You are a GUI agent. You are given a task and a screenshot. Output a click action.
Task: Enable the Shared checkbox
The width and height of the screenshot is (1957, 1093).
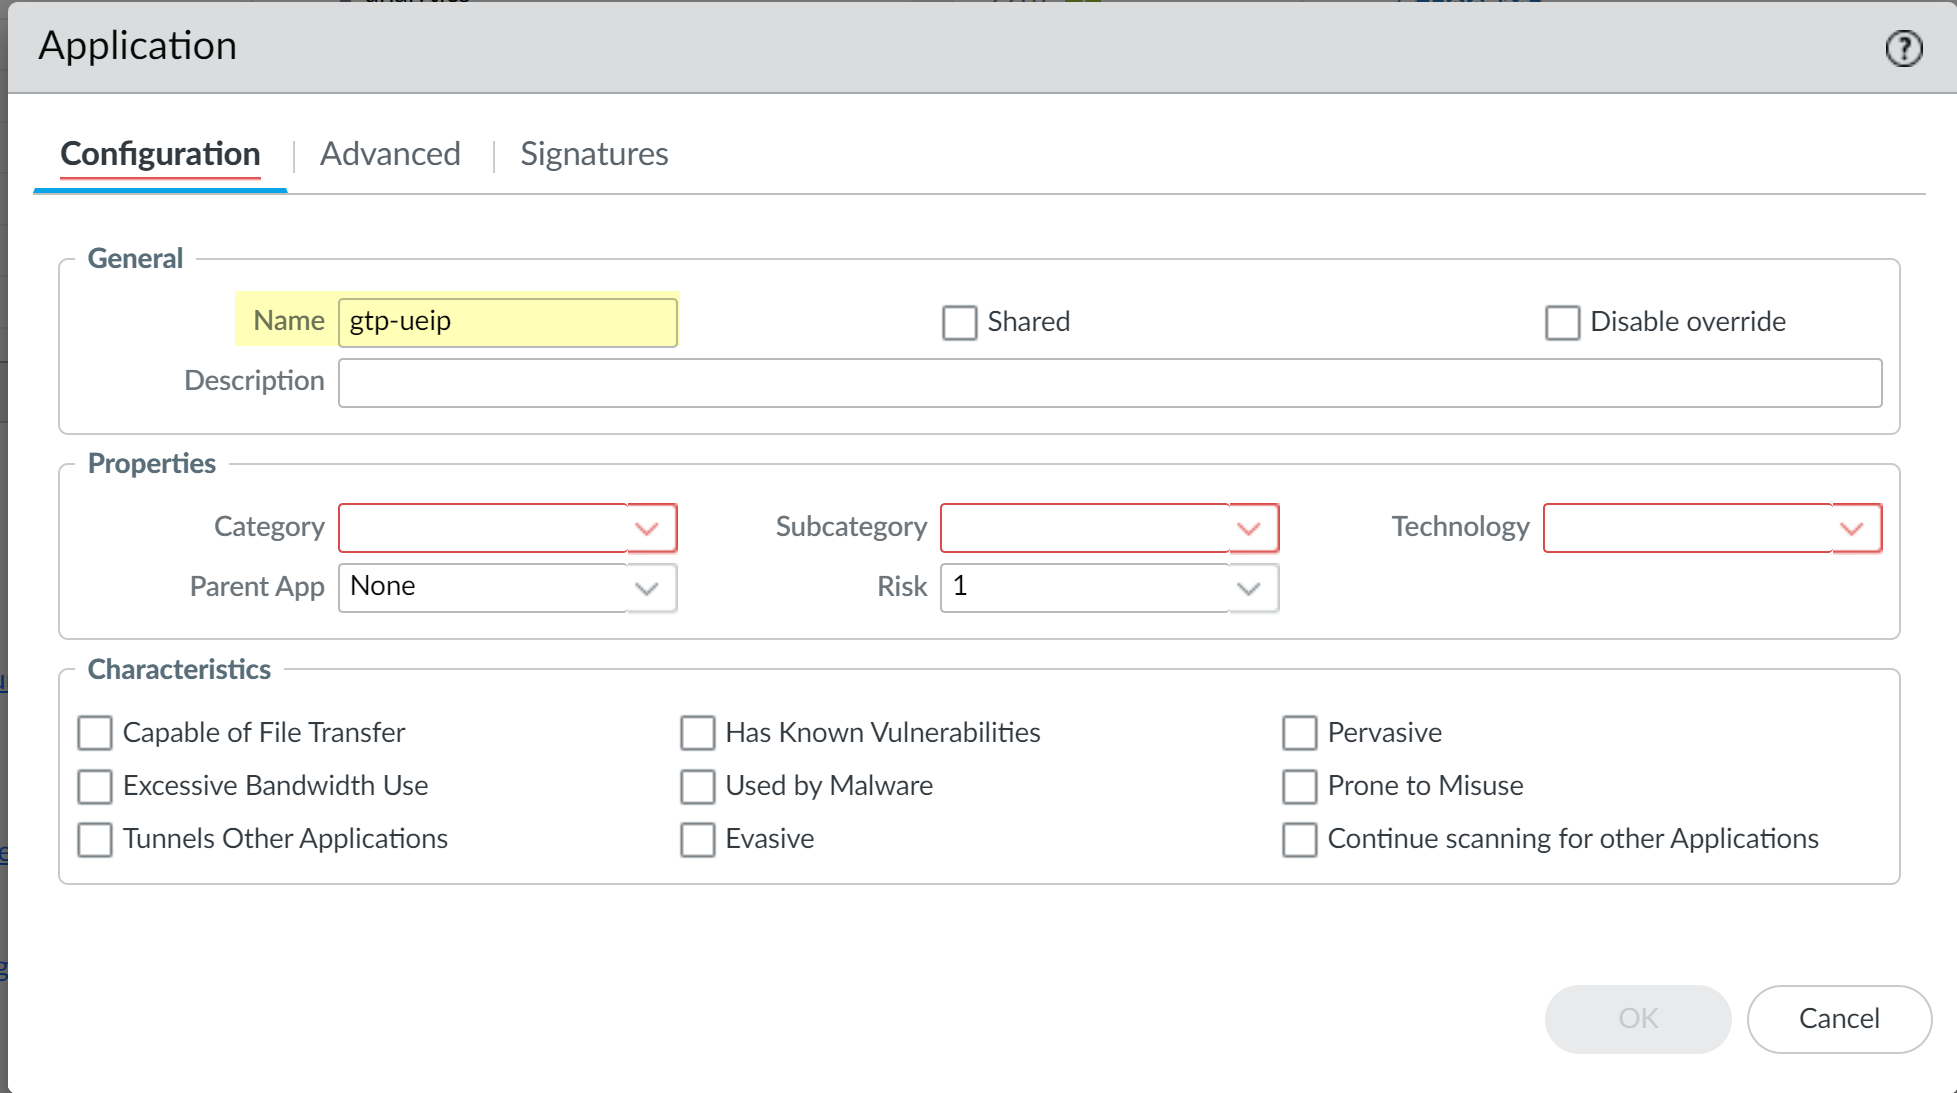point(959,322)
